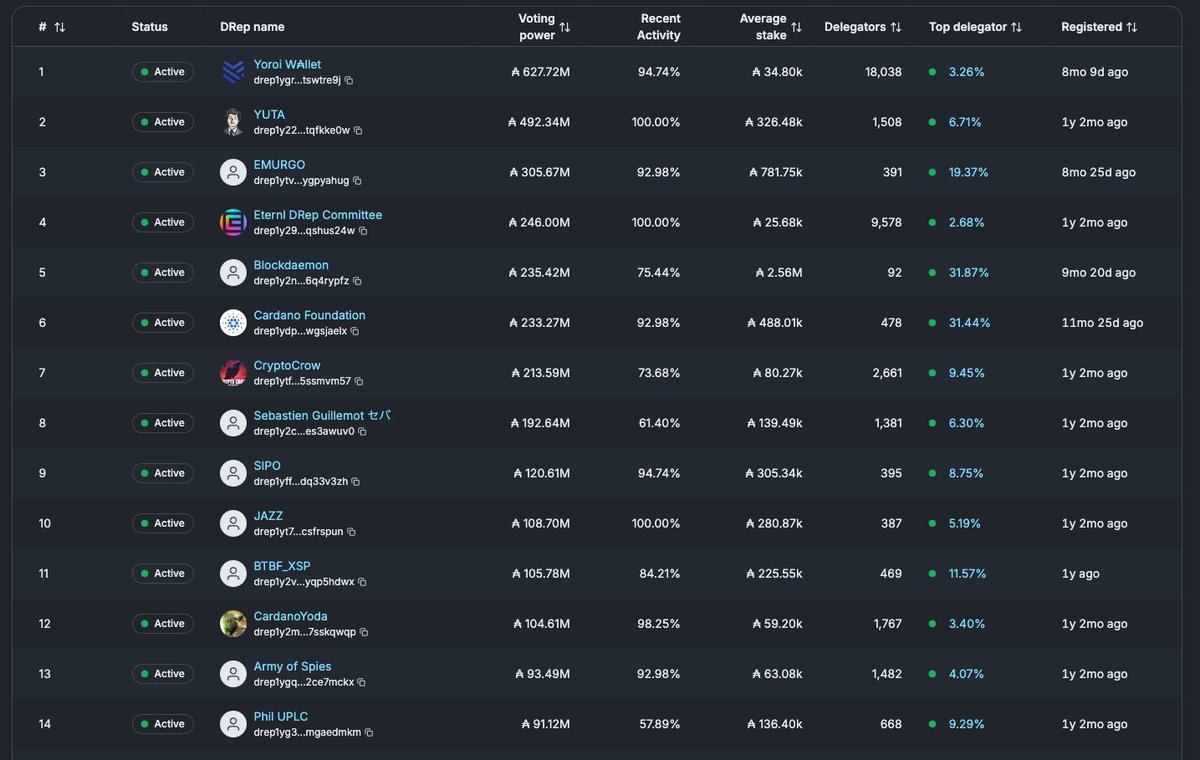The width and height of the screenshot is (1200, 760).
Task: Open top delegator 19.37% link
Action: (968, 172)
